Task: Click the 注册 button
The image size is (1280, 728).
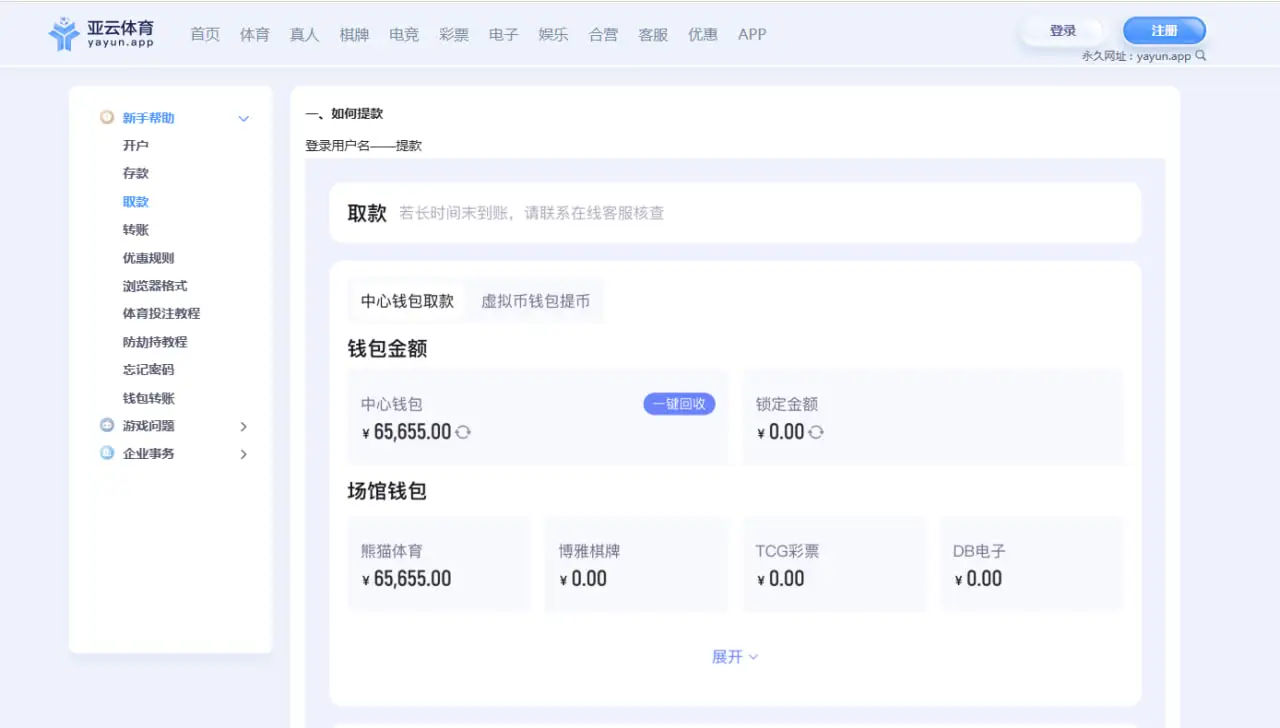Action: point(1164,31)
